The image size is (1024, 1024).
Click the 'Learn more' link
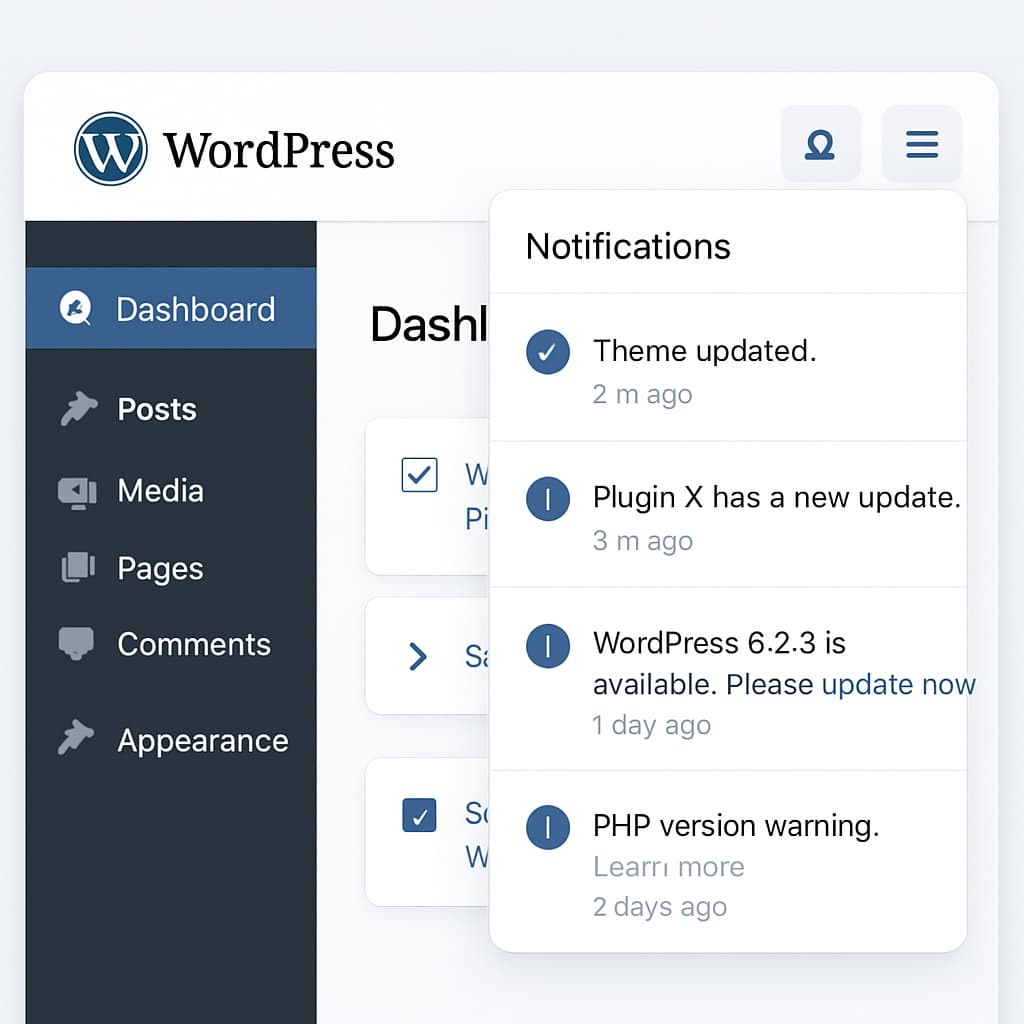pyautogui.click(x=669, y=867)
